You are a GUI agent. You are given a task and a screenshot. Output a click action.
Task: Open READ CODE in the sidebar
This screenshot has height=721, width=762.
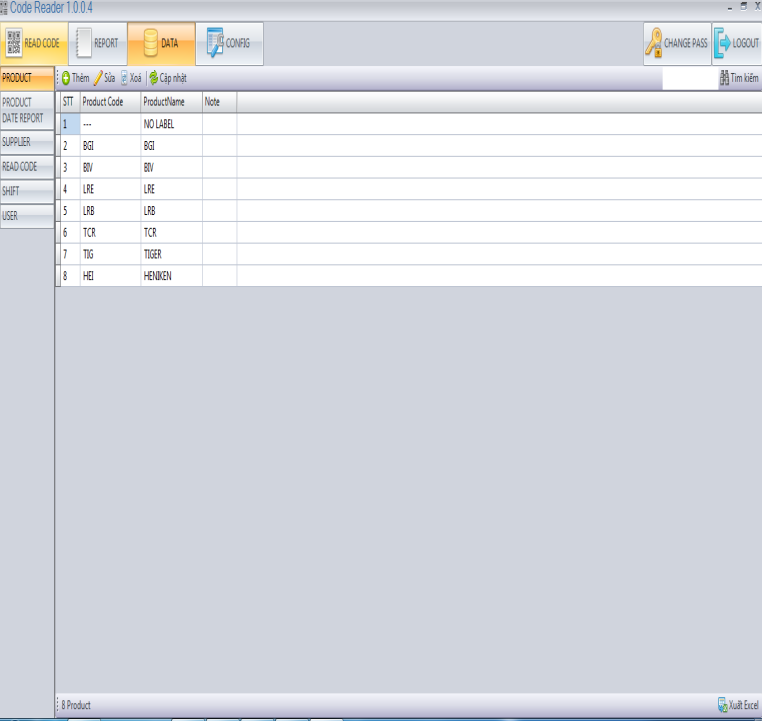27,167
